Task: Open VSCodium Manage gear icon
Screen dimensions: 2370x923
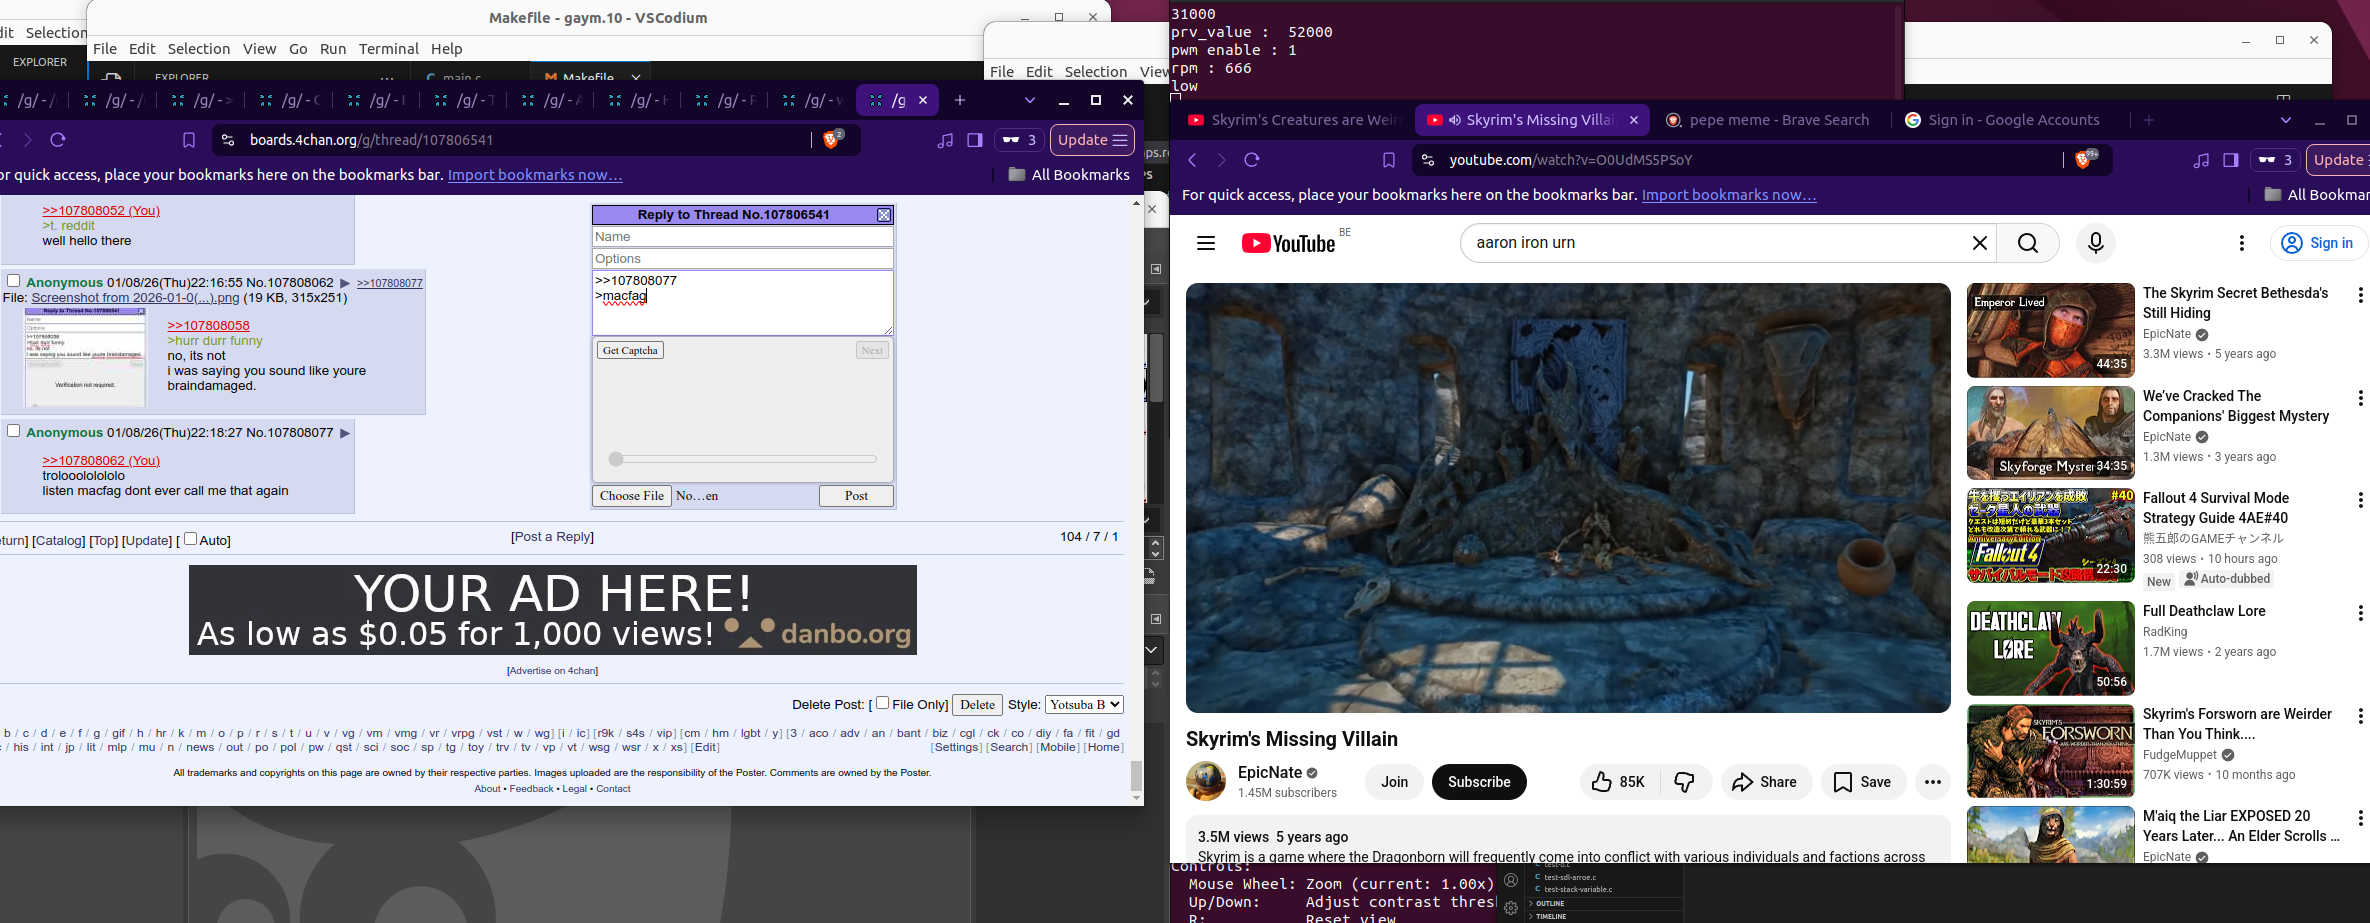Action: [x=1511, y=908]
